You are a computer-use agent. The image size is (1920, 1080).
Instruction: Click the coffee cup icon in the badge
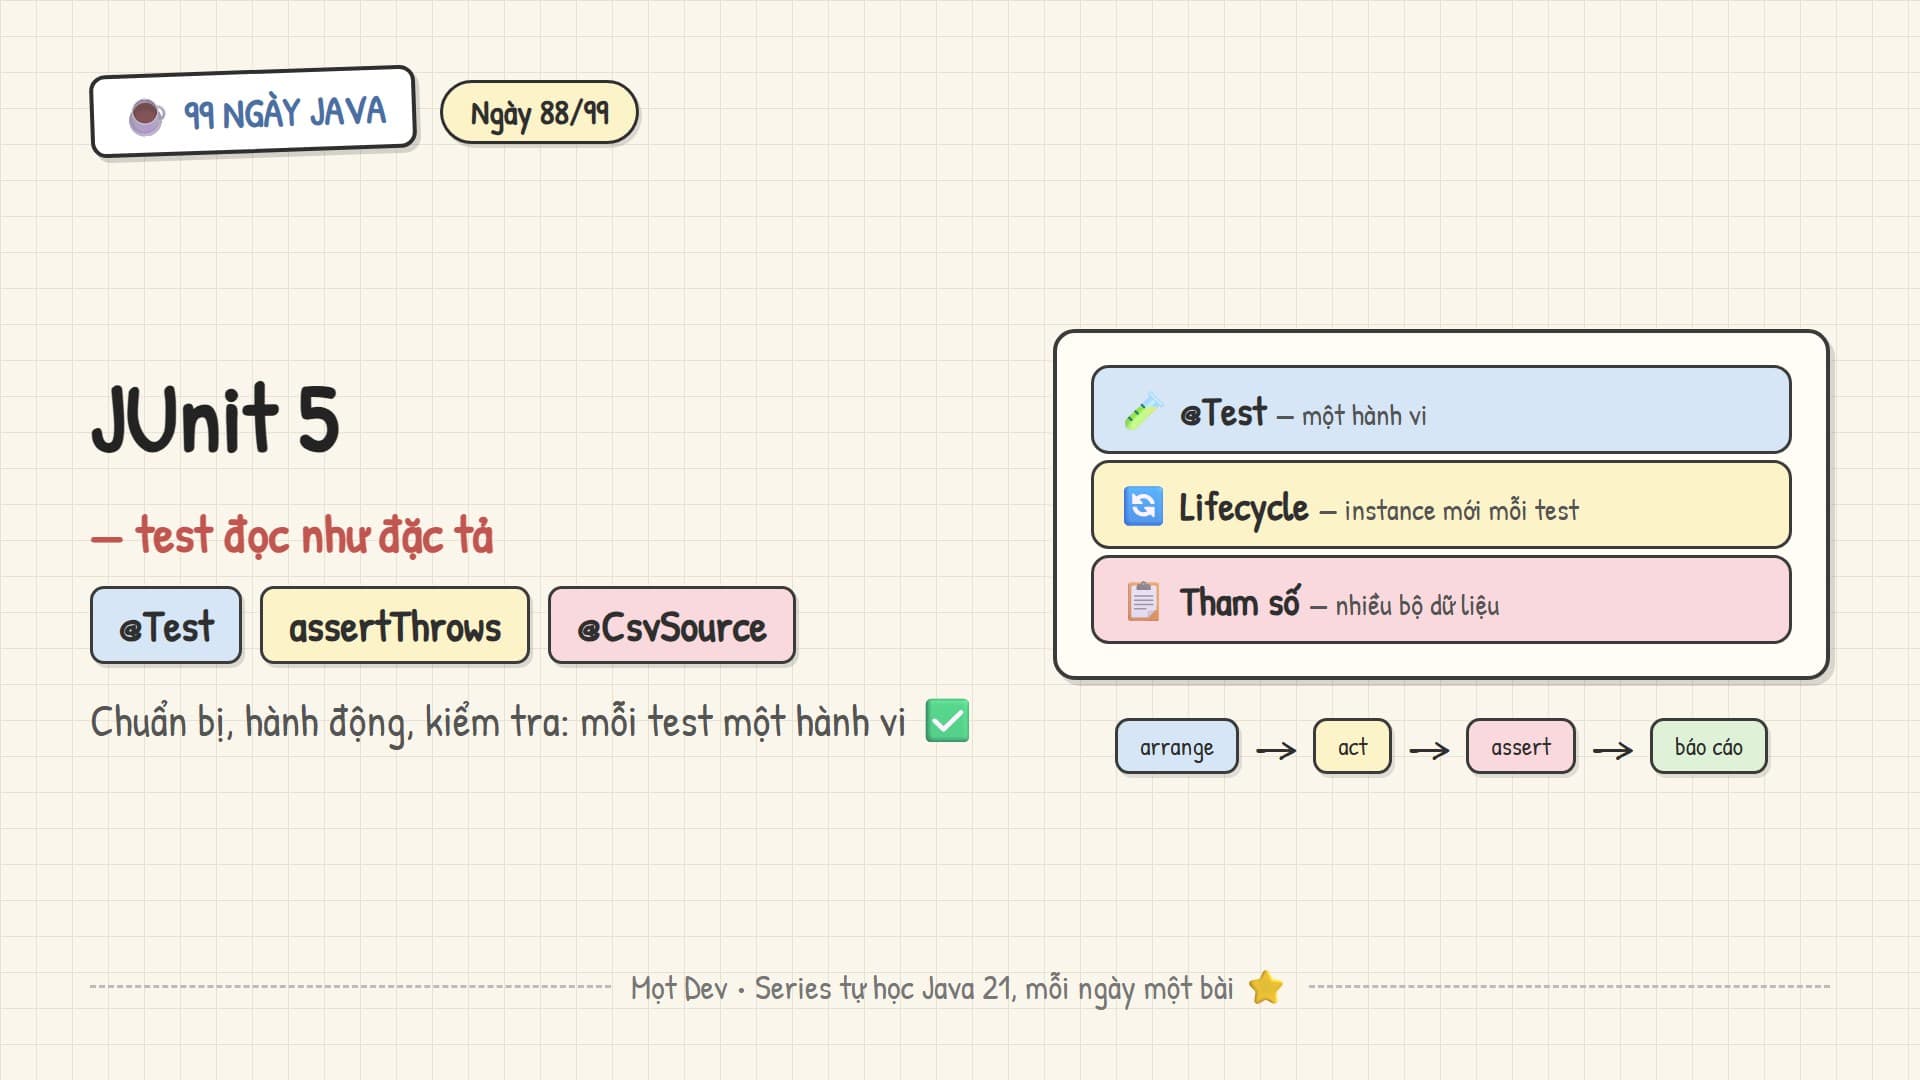[x=147, y=116]
